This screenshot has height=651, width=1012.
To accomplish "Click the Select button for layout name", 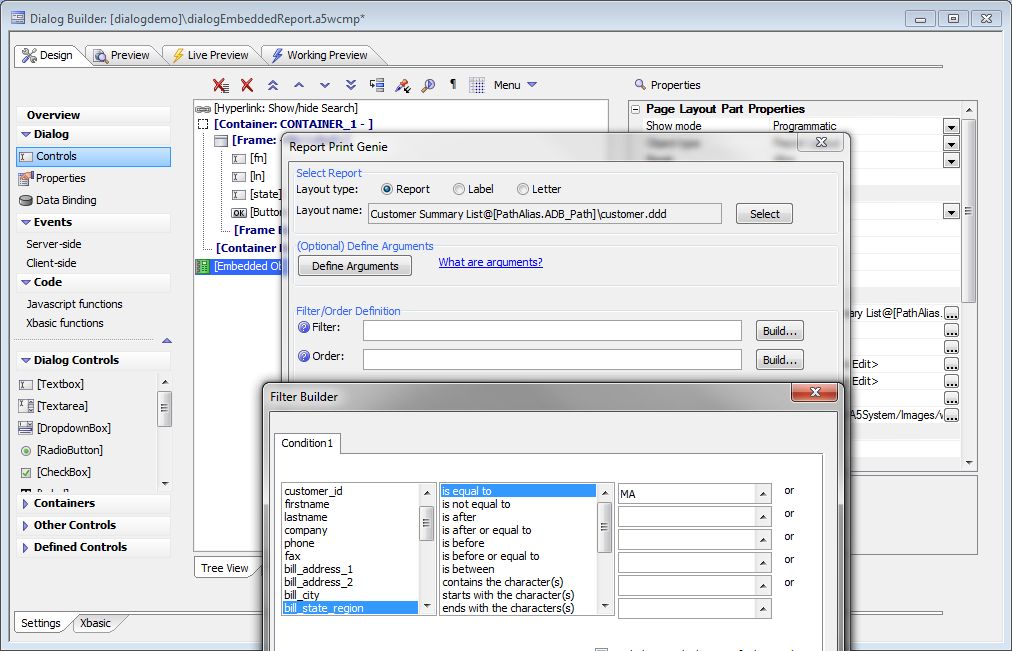I will coord(764,214).
